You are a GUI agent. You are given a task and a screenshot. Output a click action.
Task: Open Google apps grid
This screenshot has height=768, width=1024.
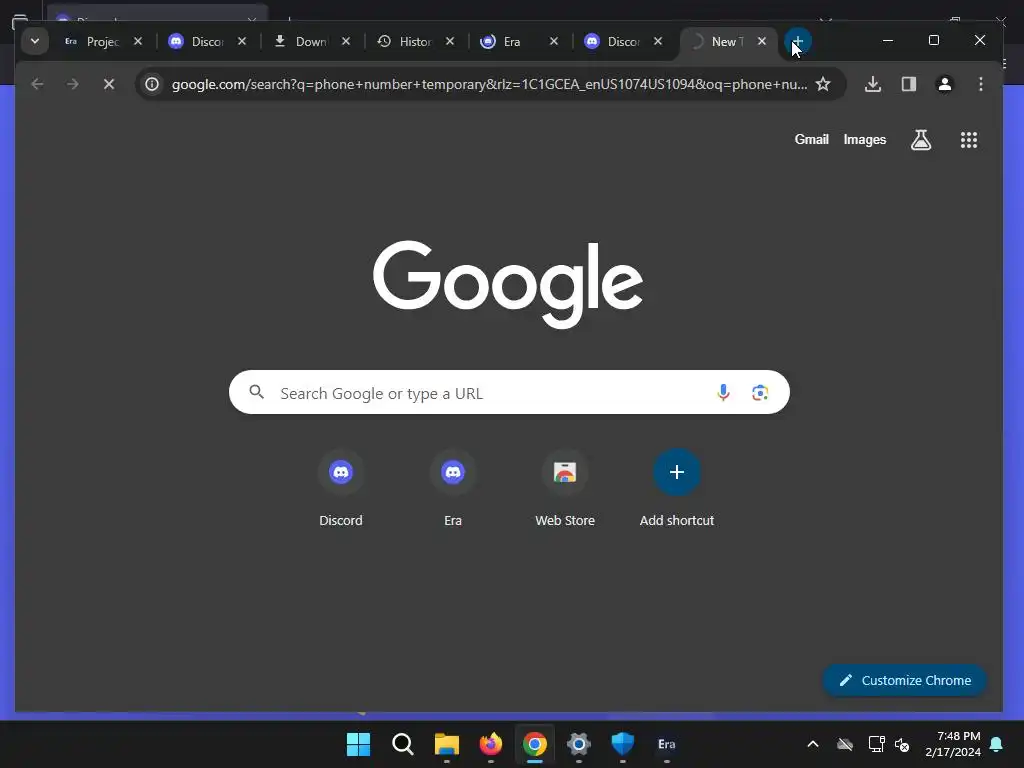(x=968, y=139)
